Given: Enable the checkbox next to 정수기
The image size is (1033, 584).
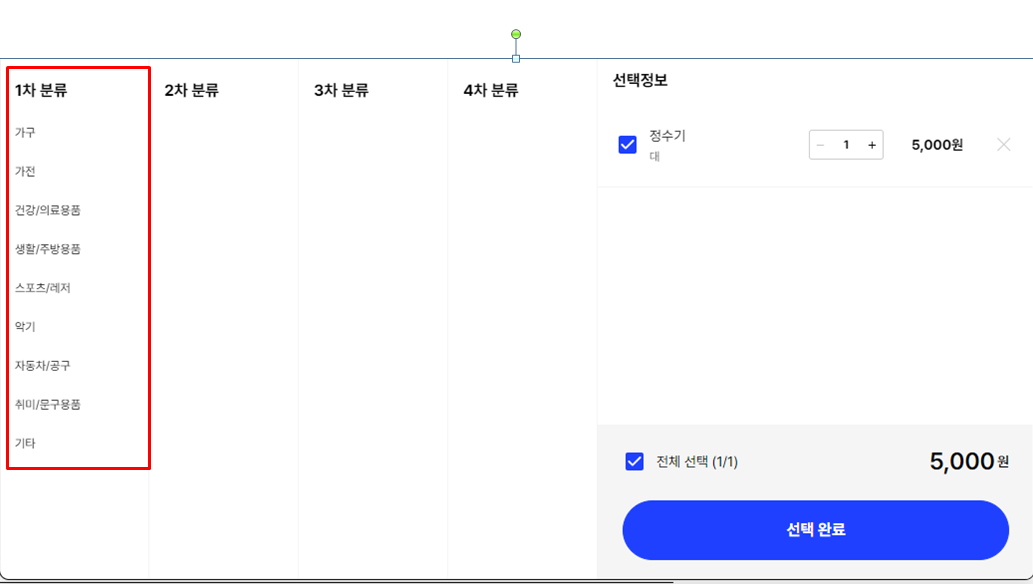Looking at the screenshot, I should click(627, 144).
